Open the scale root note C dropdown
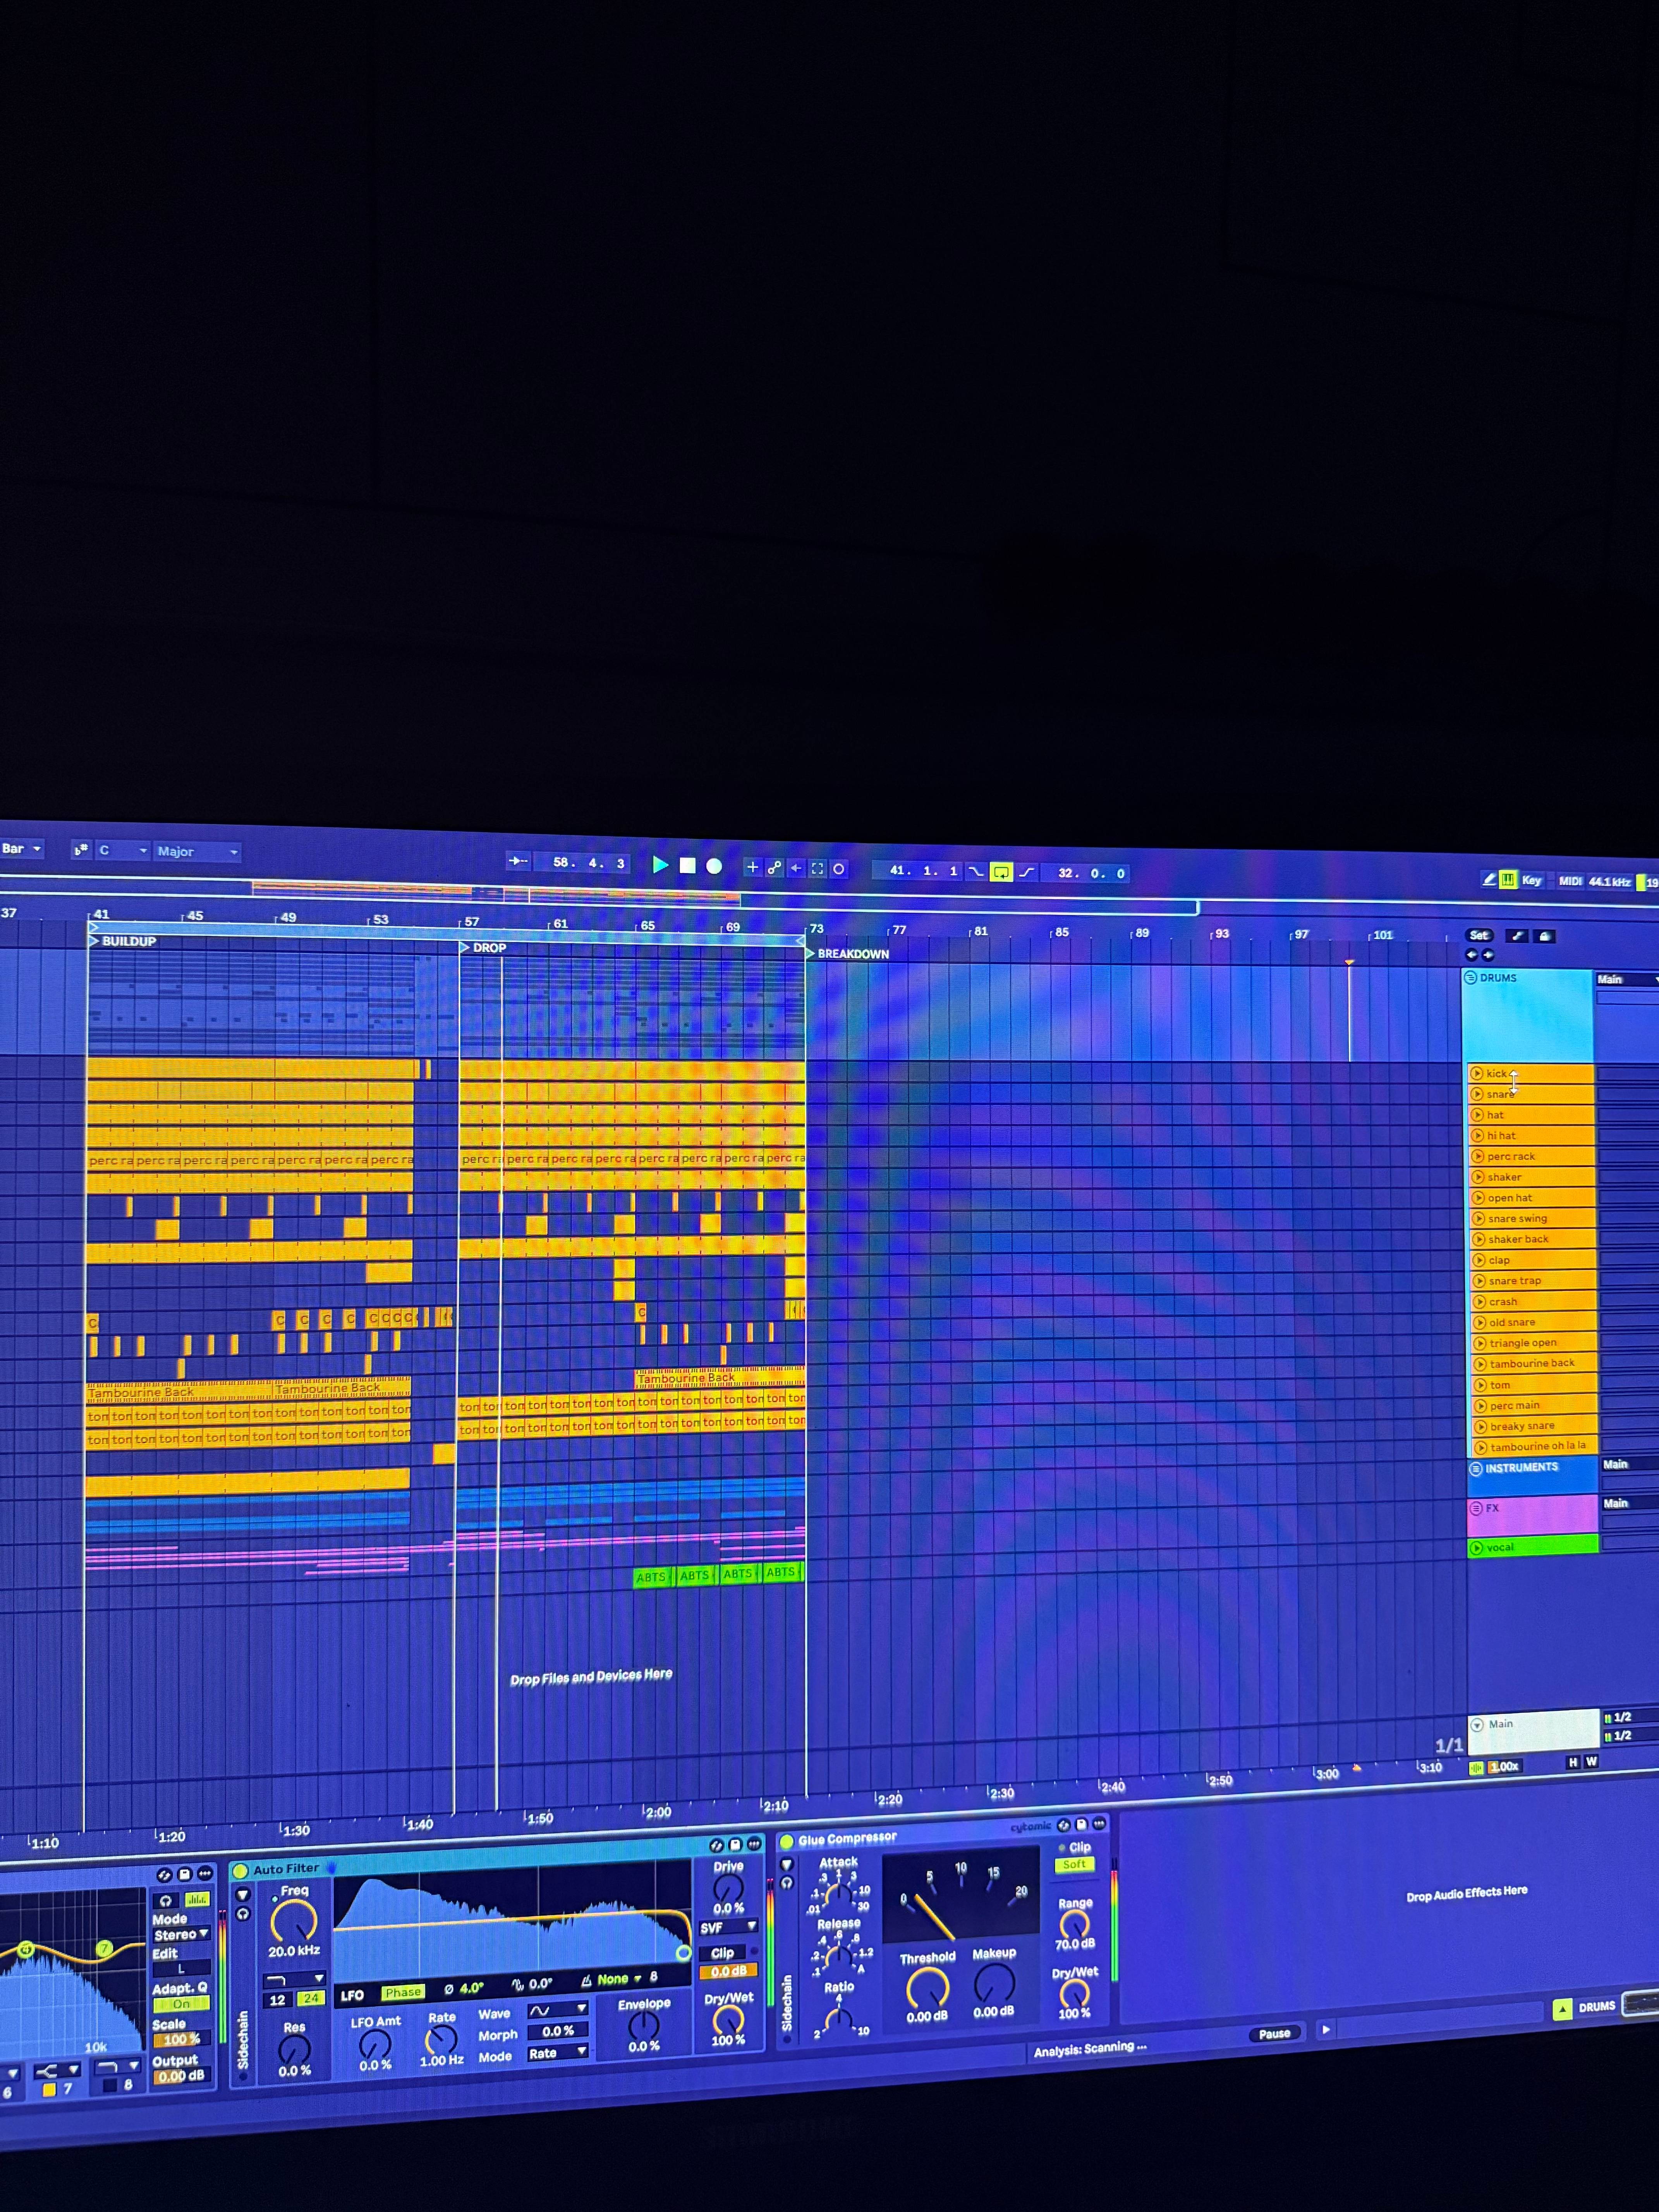 coord(123,851)
